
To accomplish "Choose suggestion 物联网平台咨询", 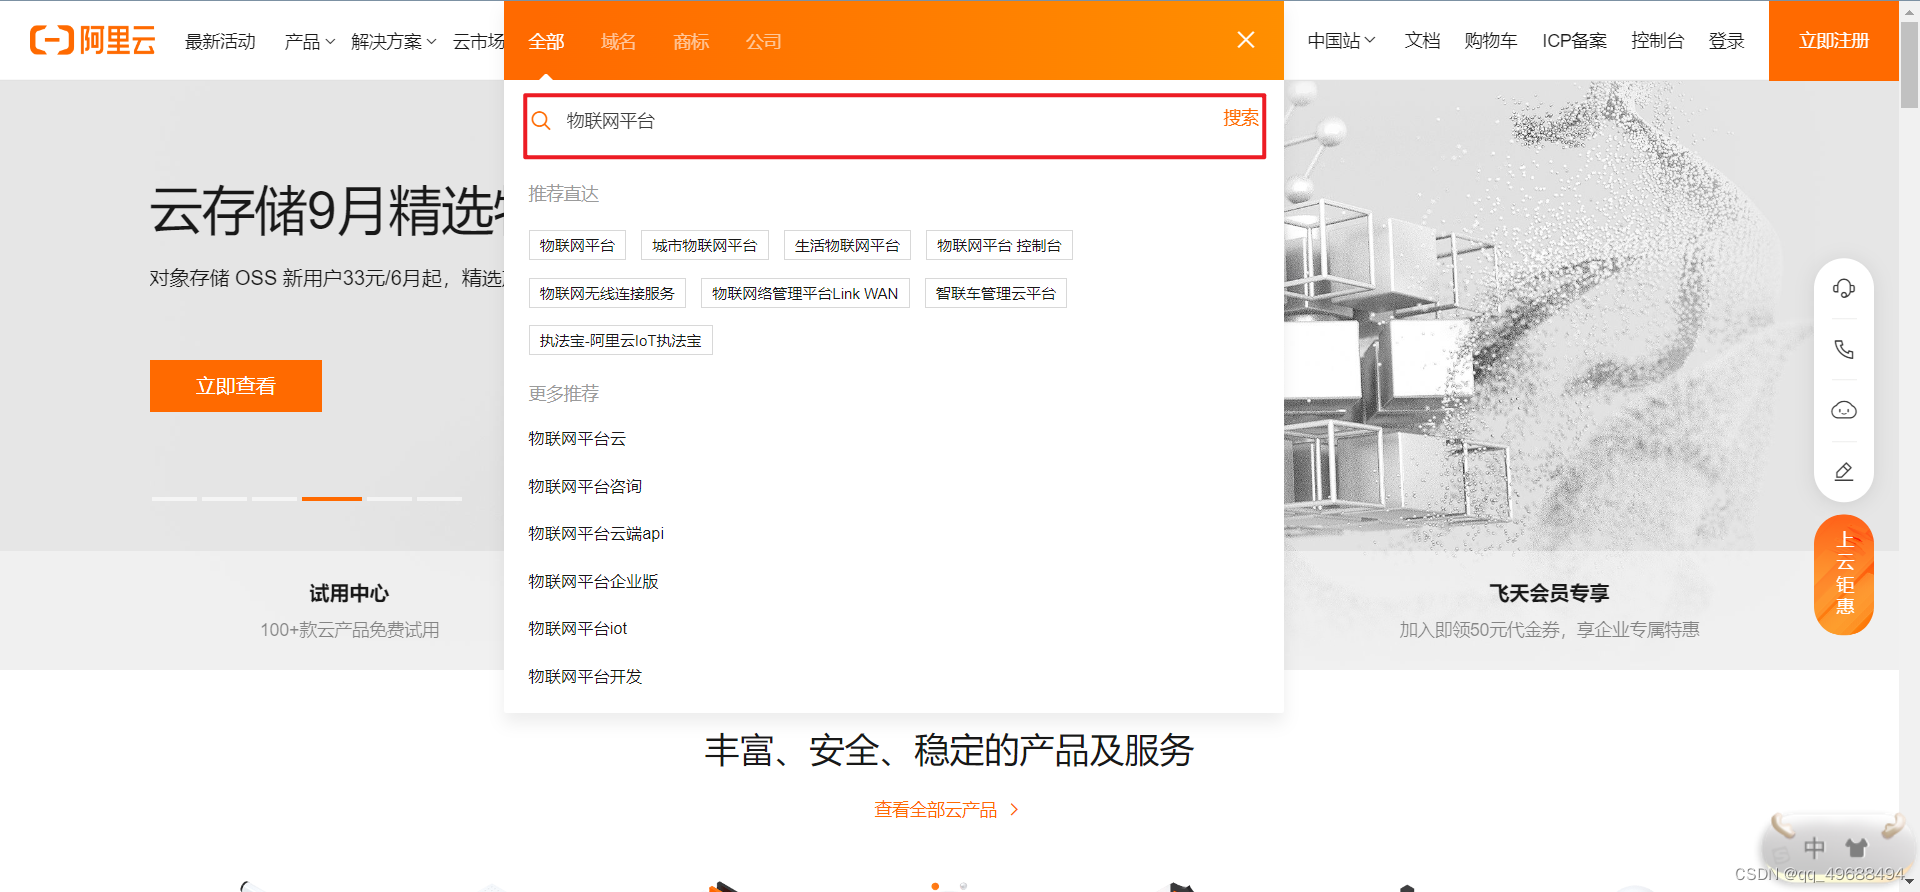I will coord(585,487).
